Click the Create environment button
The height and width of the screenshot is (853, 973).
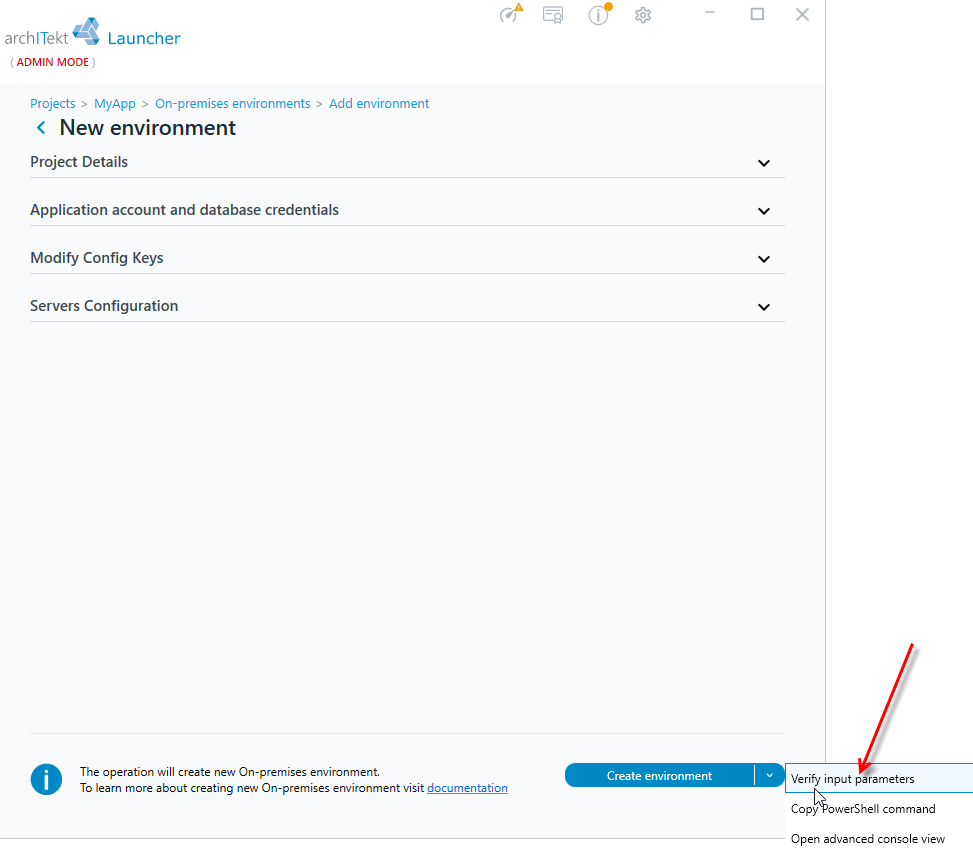659,775
